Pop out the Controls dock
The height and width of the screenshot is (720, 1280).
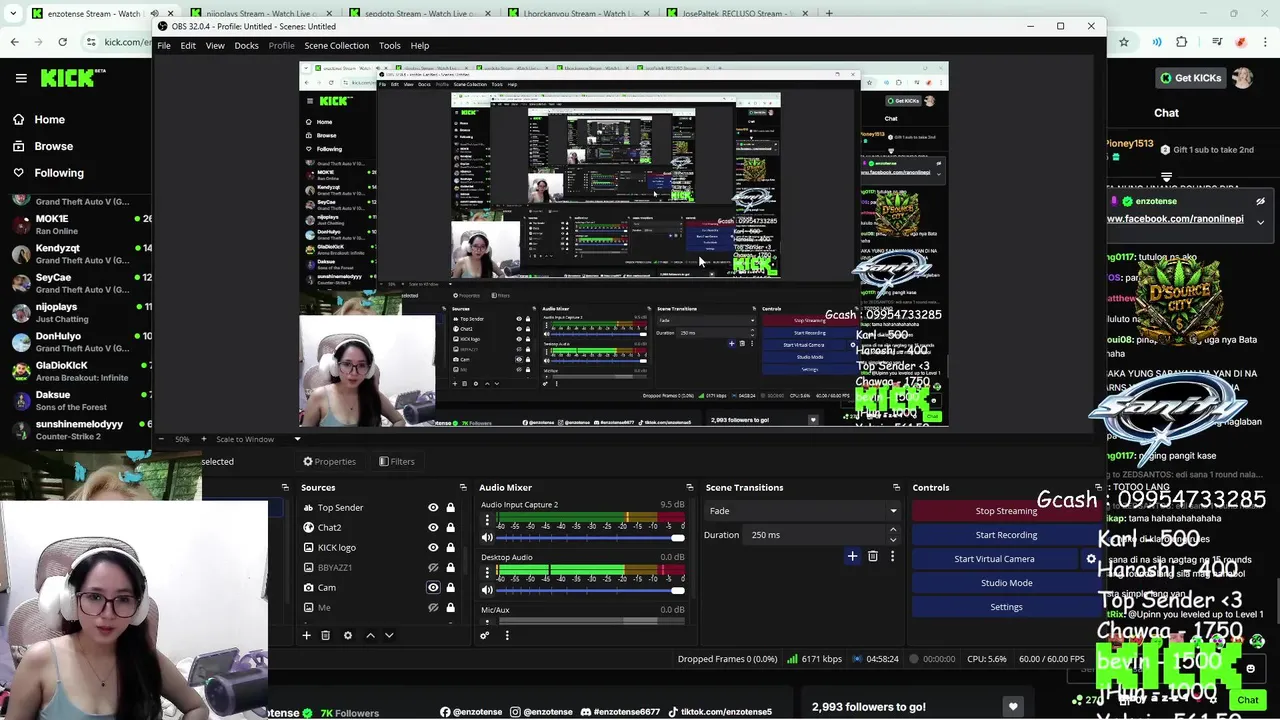[x=1098, y=487]
